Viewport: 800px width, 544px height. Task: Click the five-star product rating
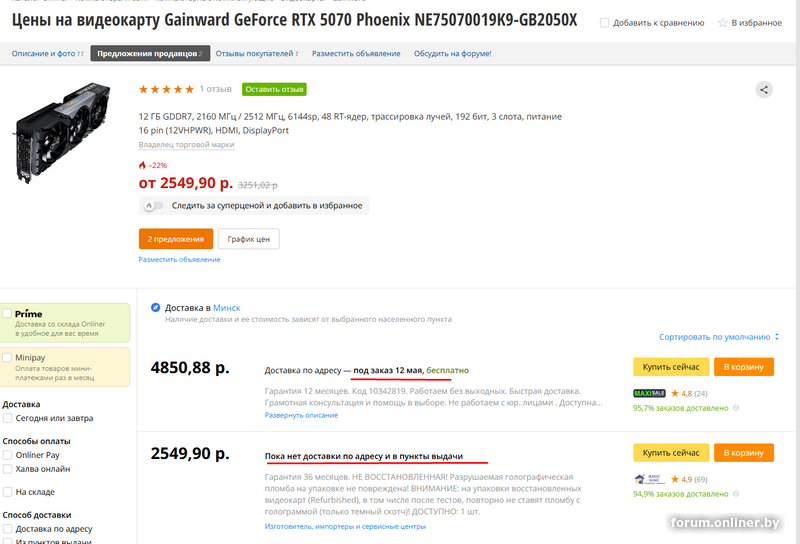pos(166,89)
